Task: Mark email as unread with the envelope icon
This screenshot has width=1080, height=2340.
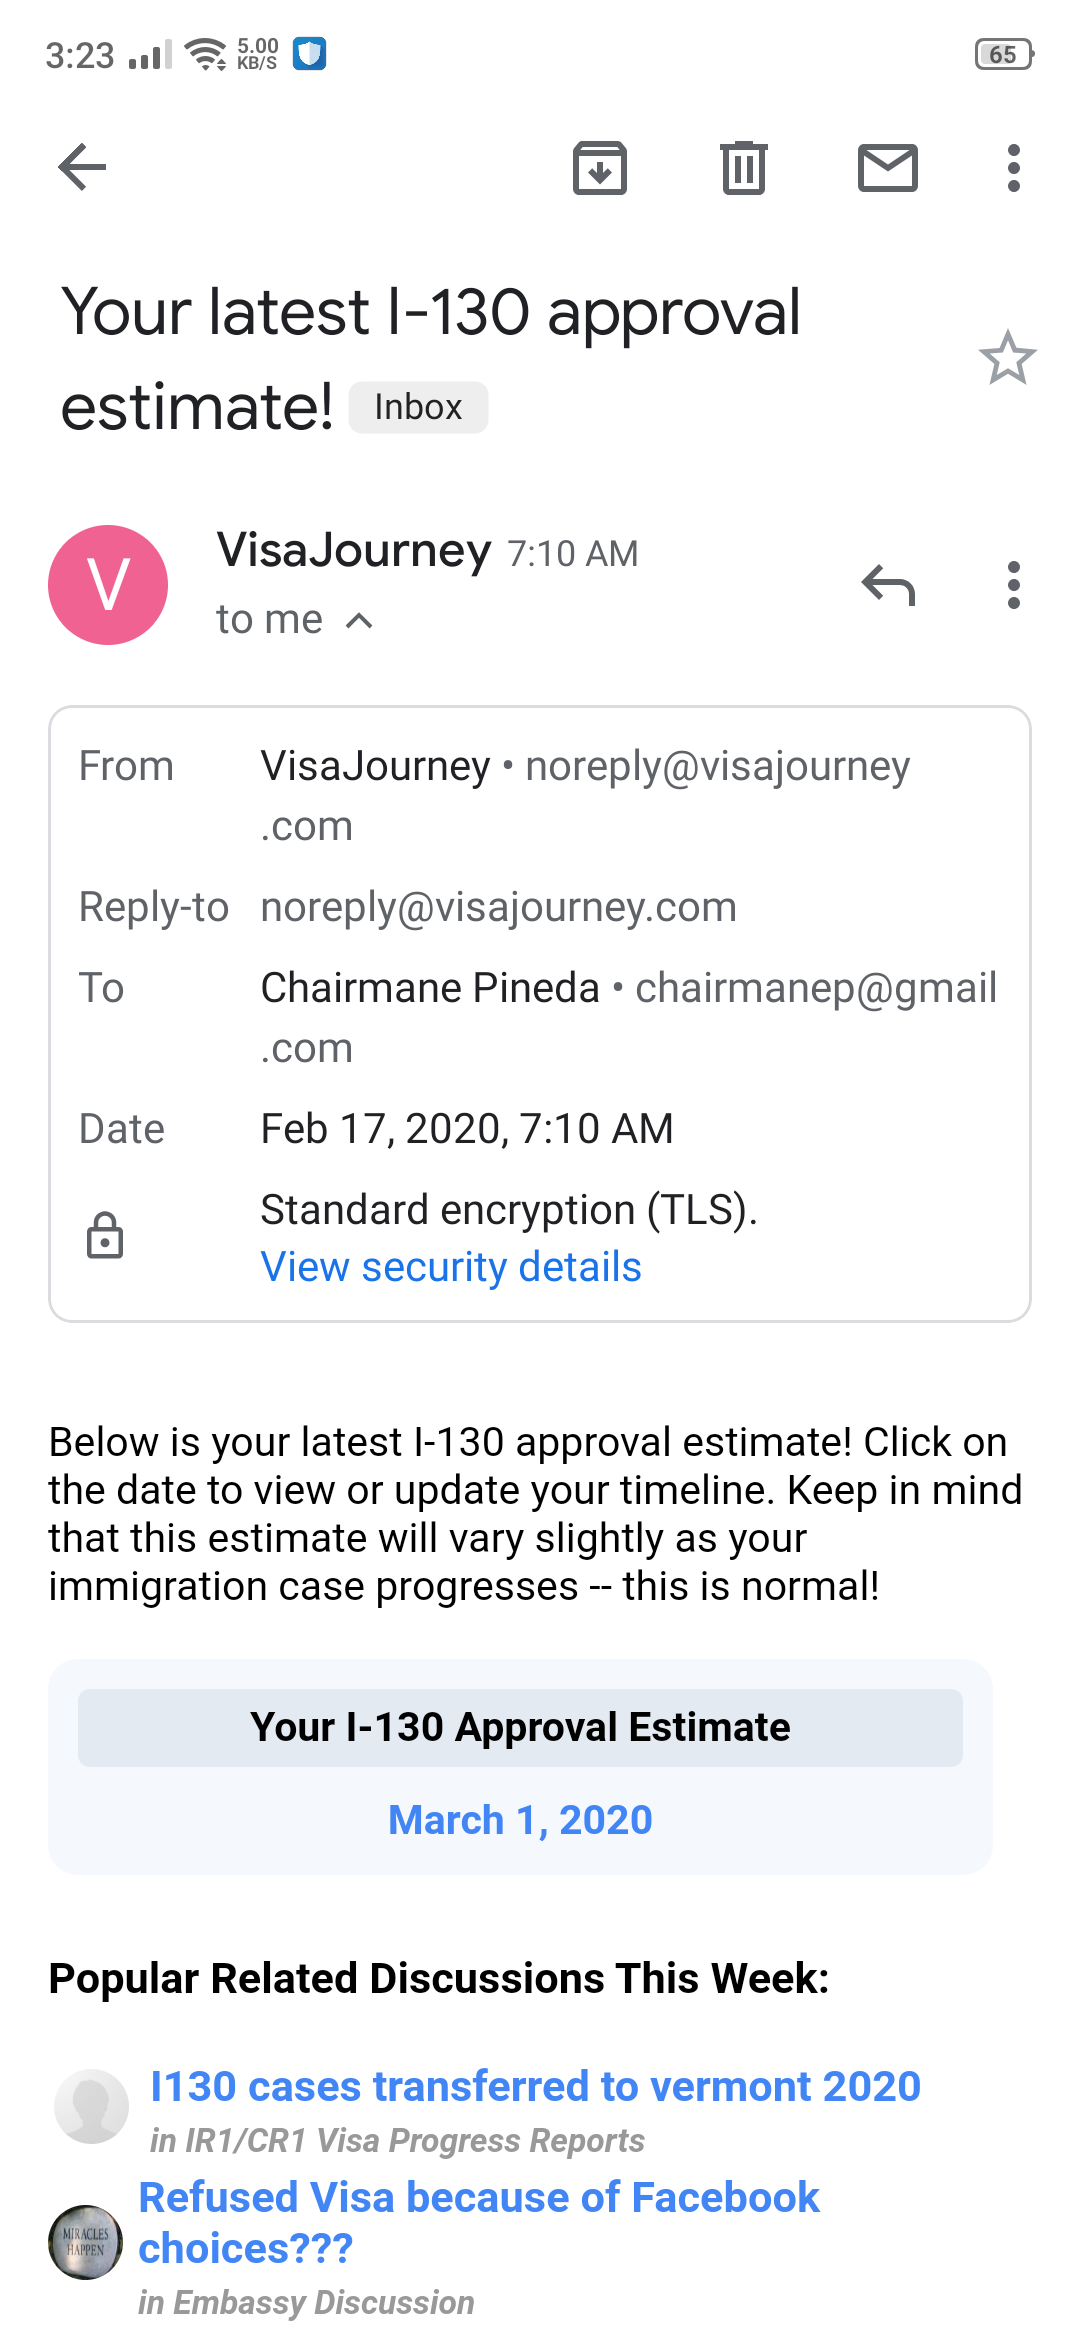Action: (x=888, y=167)
